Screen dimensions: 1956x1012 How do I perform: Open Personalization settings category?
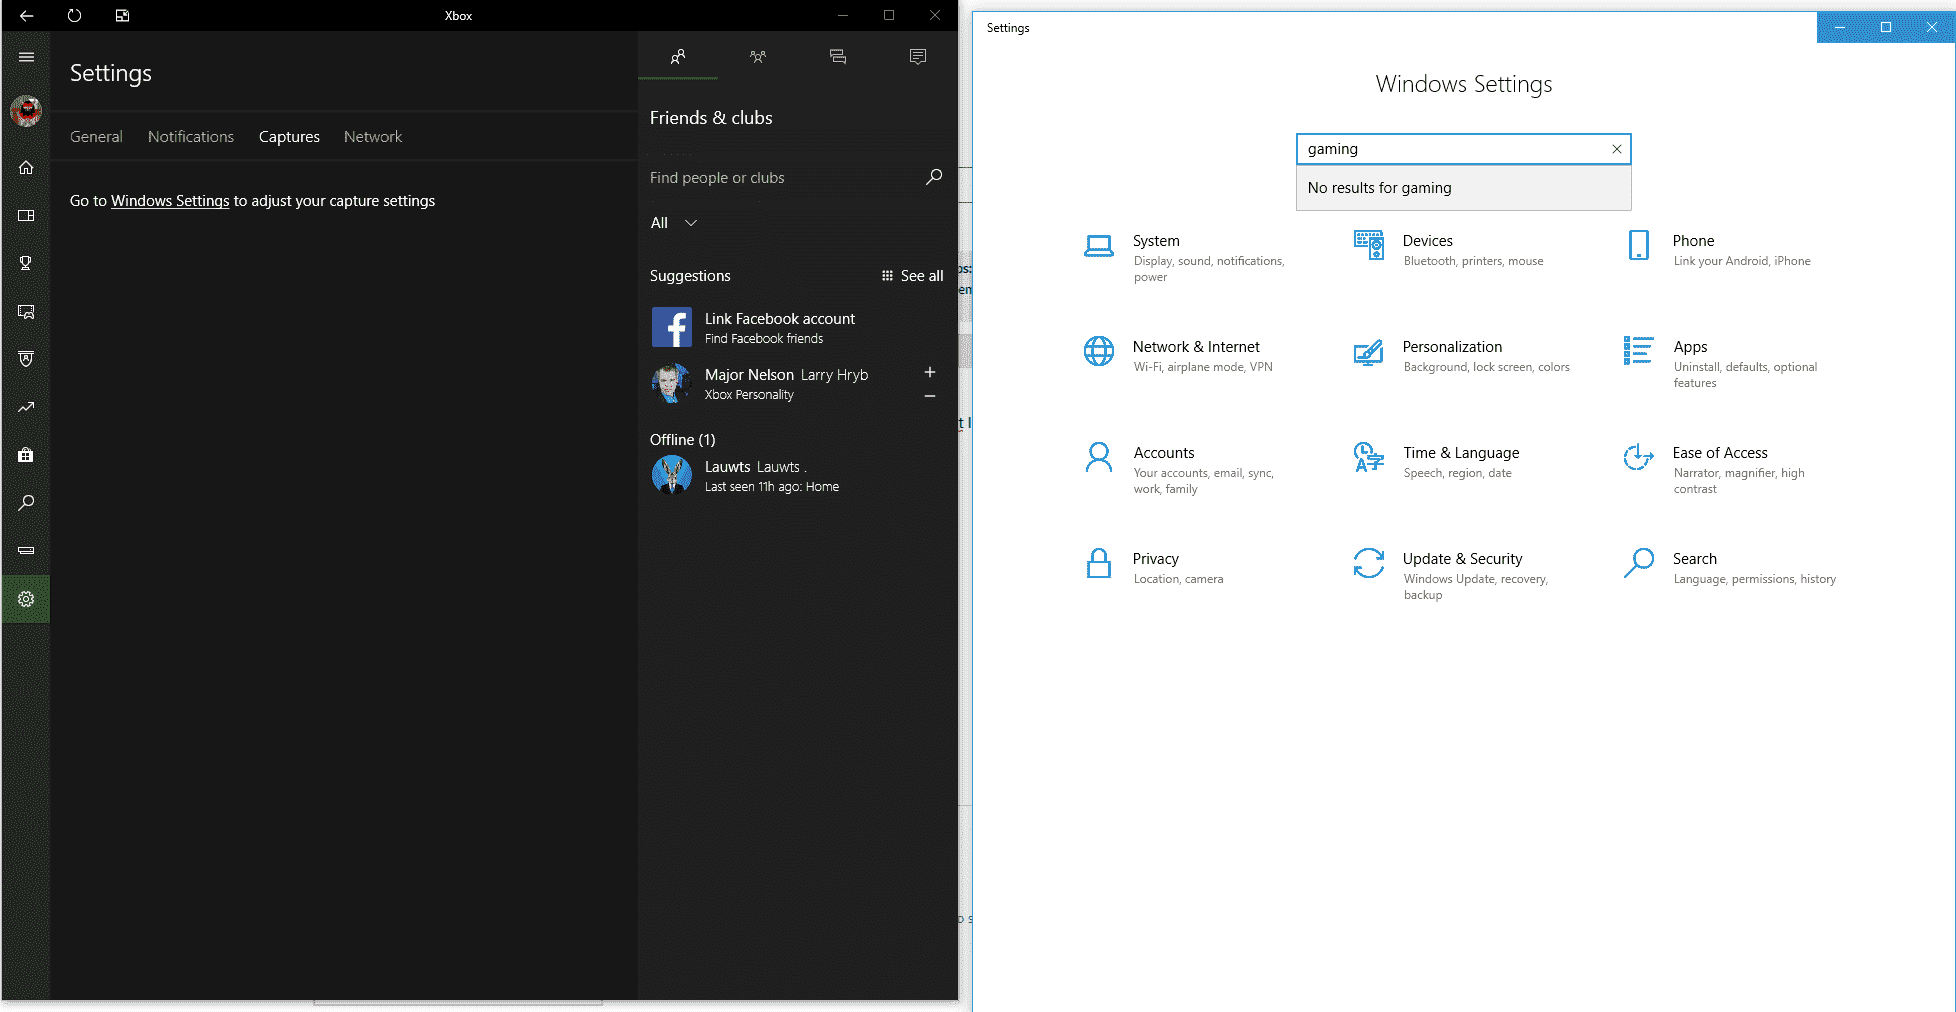[x=1460, y=356]
